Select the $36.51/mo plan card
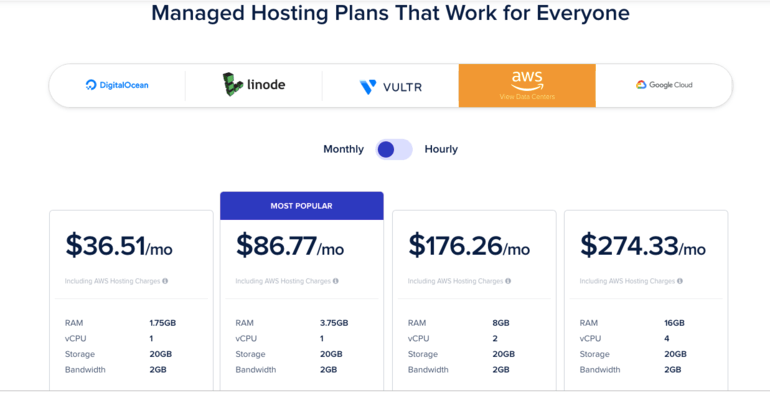 coord(131,301)
